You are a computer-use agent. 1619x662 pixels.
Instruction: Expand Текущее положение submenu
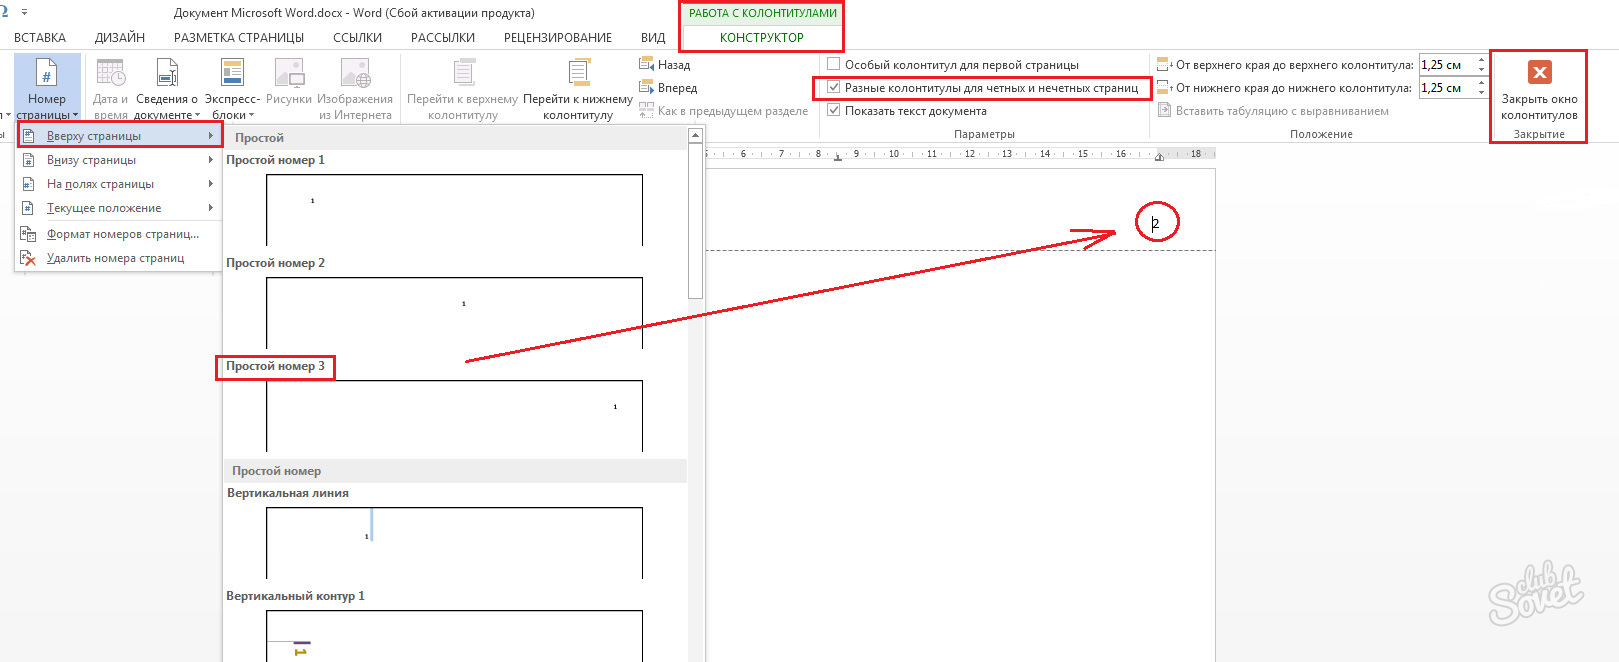pyautogui.click(x=118, y=208)
